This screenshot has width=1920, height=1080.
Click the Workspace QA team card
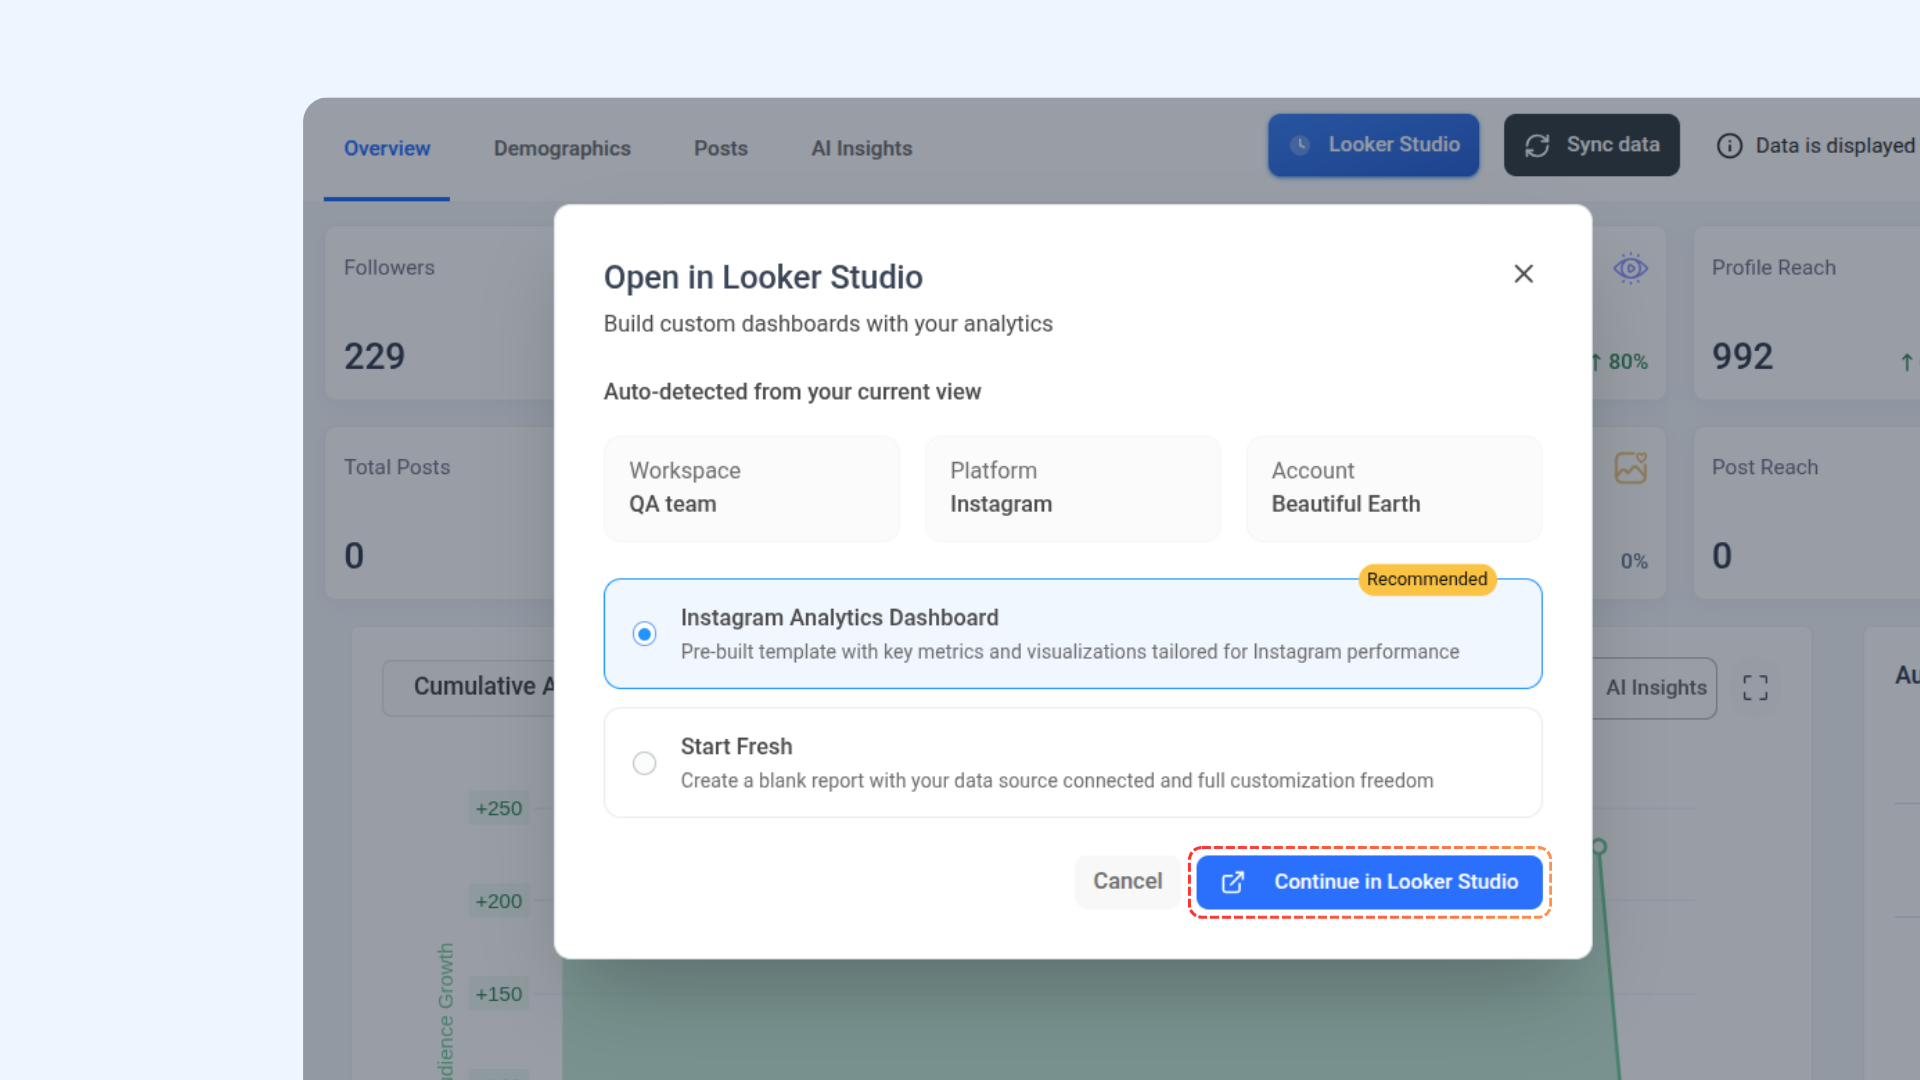click(751, 488)
